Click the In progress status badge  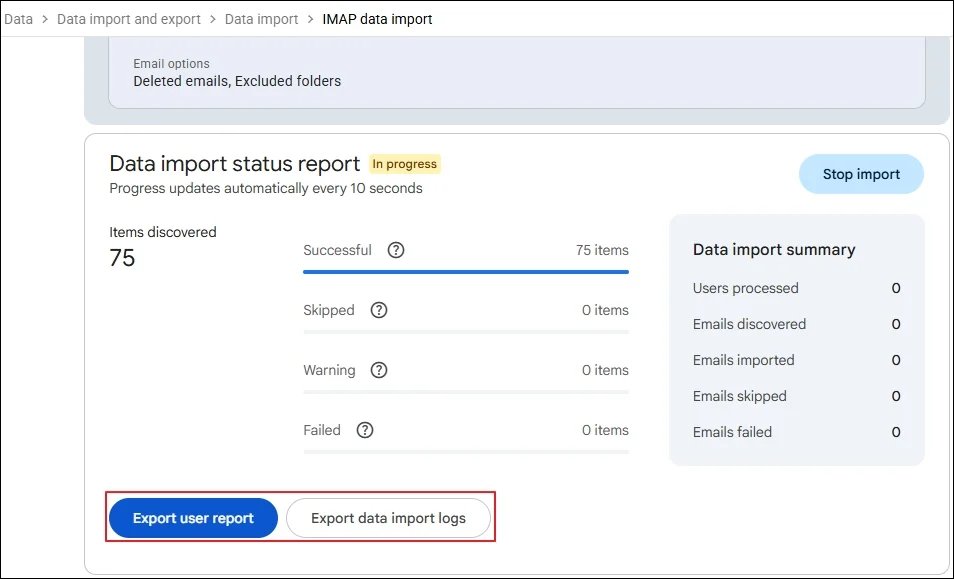(405, 164)
